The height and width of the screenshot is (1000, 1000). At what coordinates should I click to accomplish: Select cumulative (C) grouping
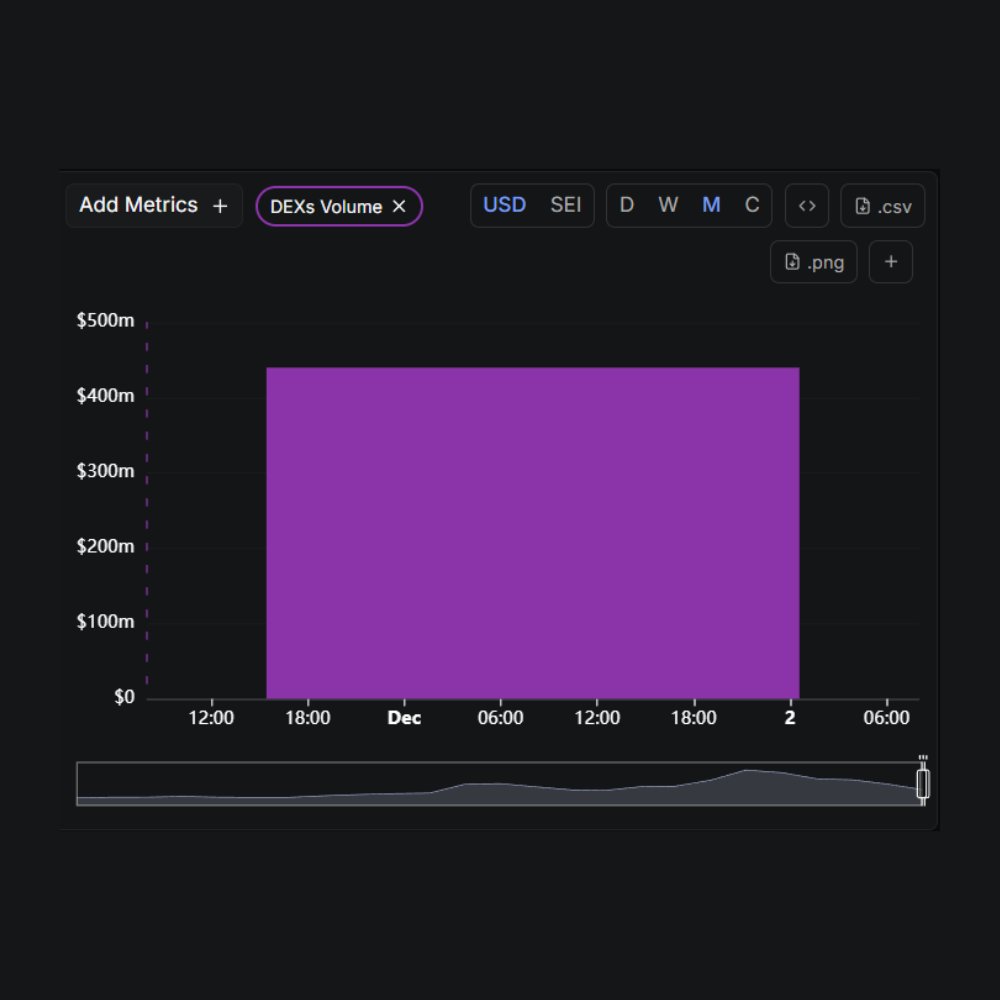(752, 205)
